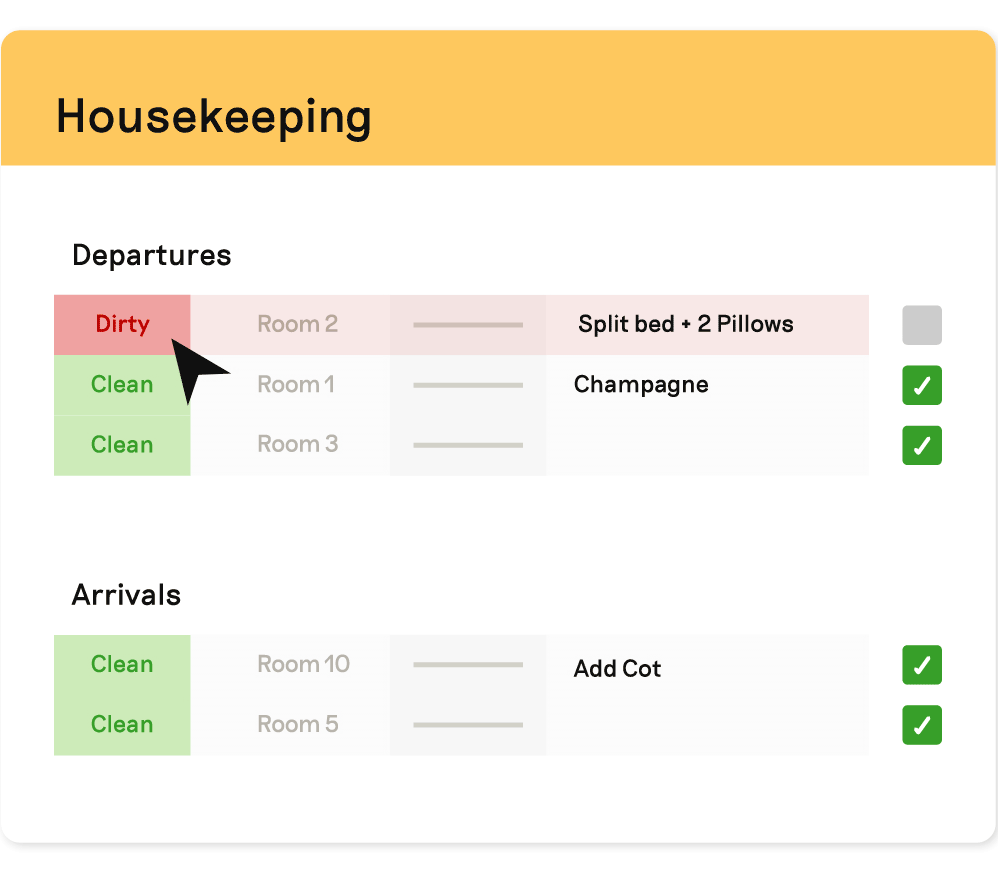Uncheck the green checkbox for Room 3
Viewport: 998px width, 873px height.
(922, 445)
